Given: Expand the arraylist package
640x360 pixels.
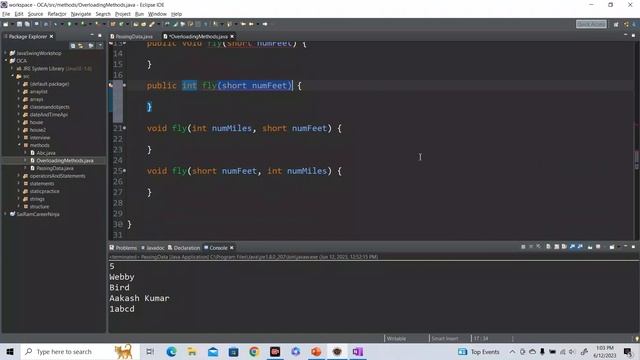Looking at the screenshot, I should (18, 91).
